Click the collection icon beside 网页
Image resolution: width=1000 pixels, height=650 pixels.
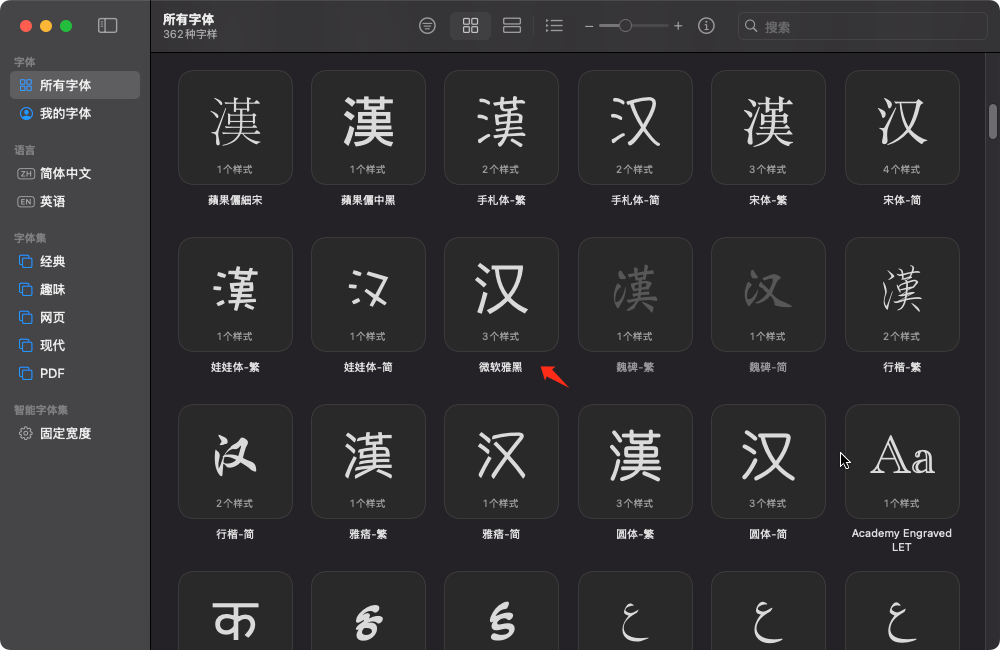click(x=26, y=318)
